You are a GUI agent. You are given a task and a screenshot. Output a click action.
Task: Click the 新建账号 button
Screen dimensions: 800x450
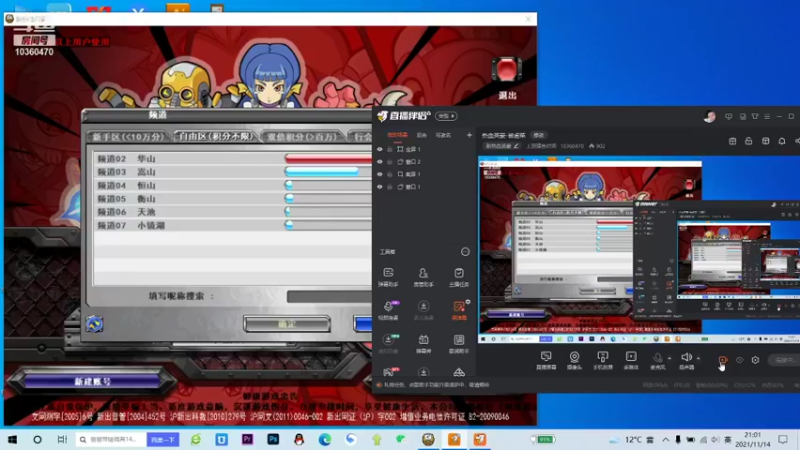pos(92,382)
